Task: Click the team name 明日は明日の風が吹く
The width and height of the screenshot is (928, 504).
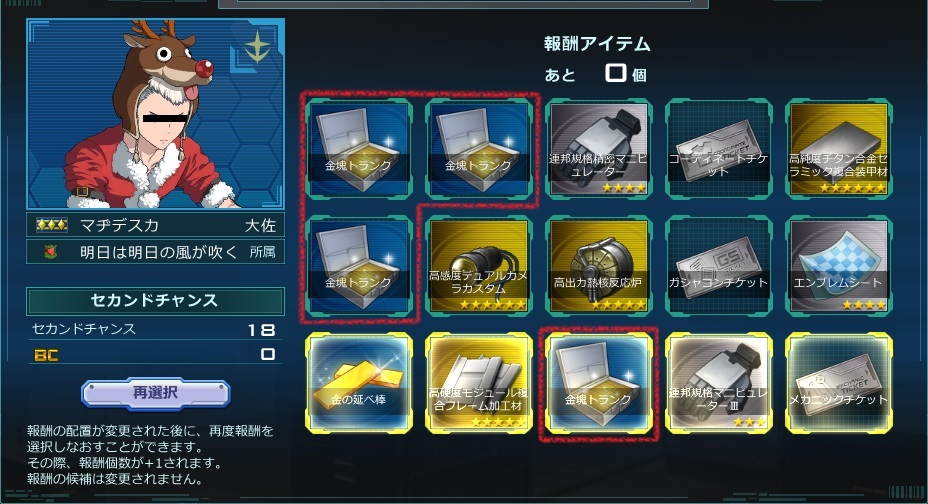Action: (x=159, y=253)
